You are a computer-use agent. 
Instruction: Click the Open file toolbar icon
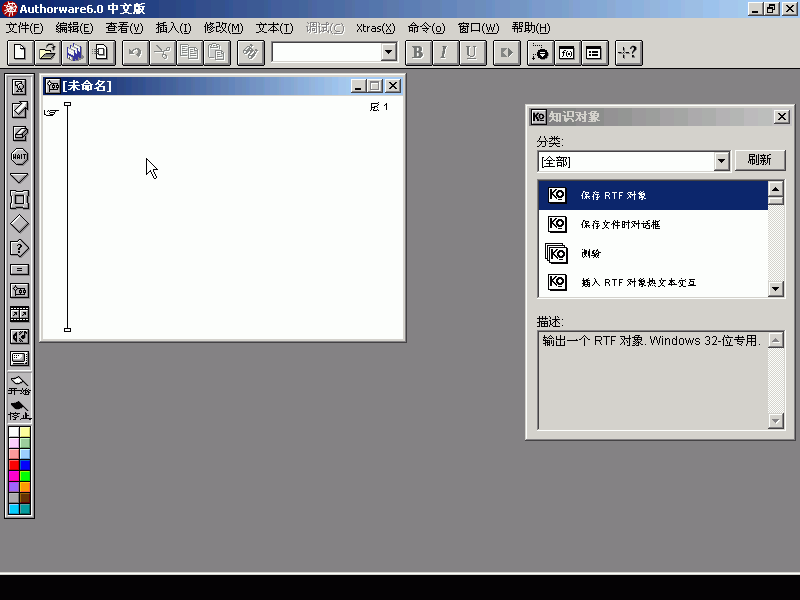[47, 53]
